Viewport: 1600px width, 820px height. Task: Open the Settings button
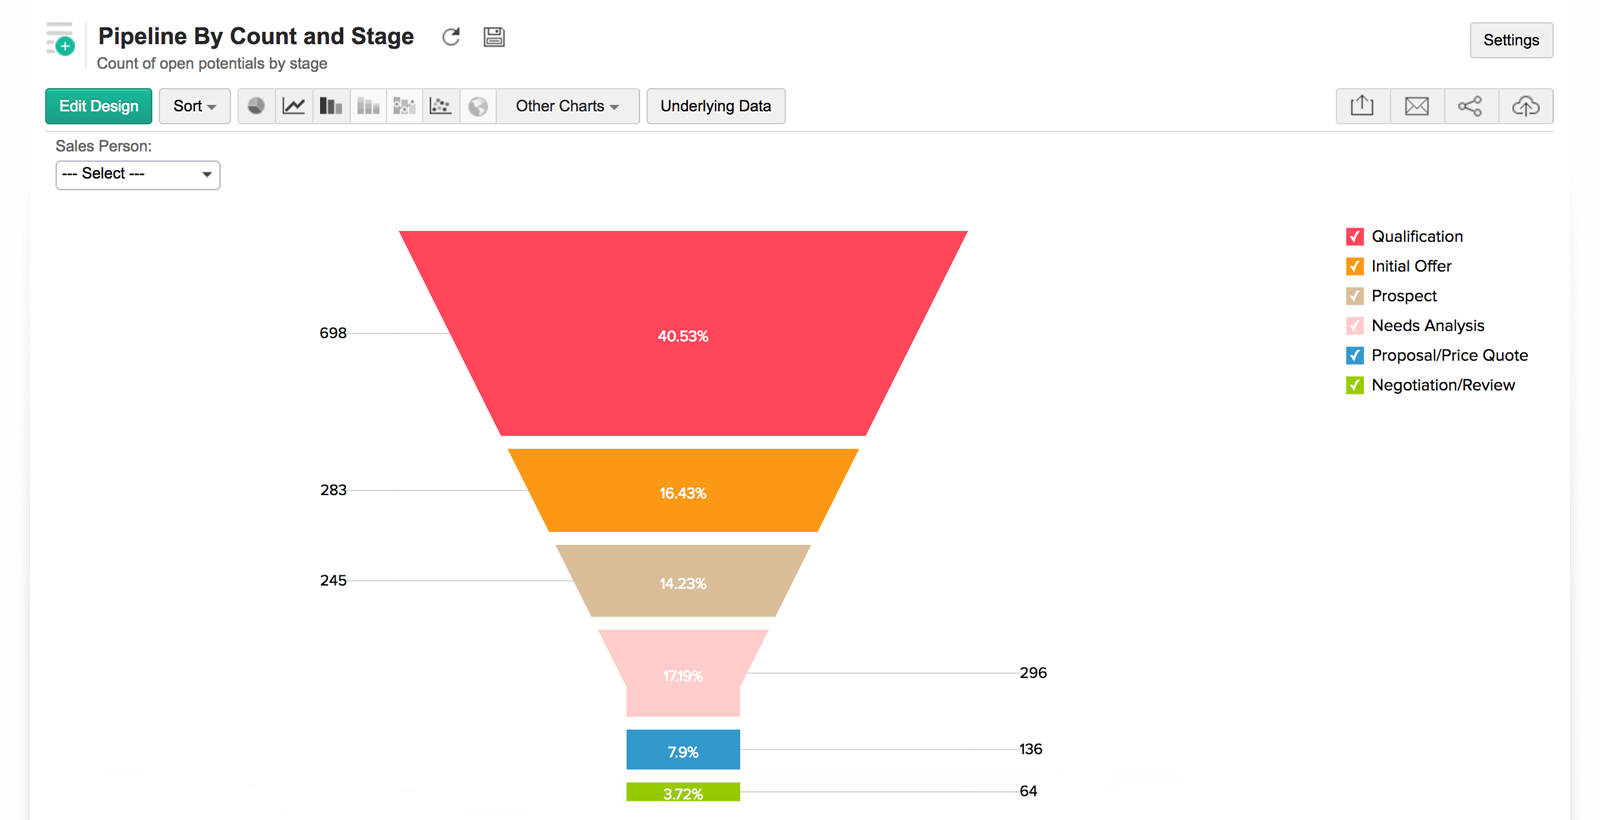click(x=1510, y=40)
